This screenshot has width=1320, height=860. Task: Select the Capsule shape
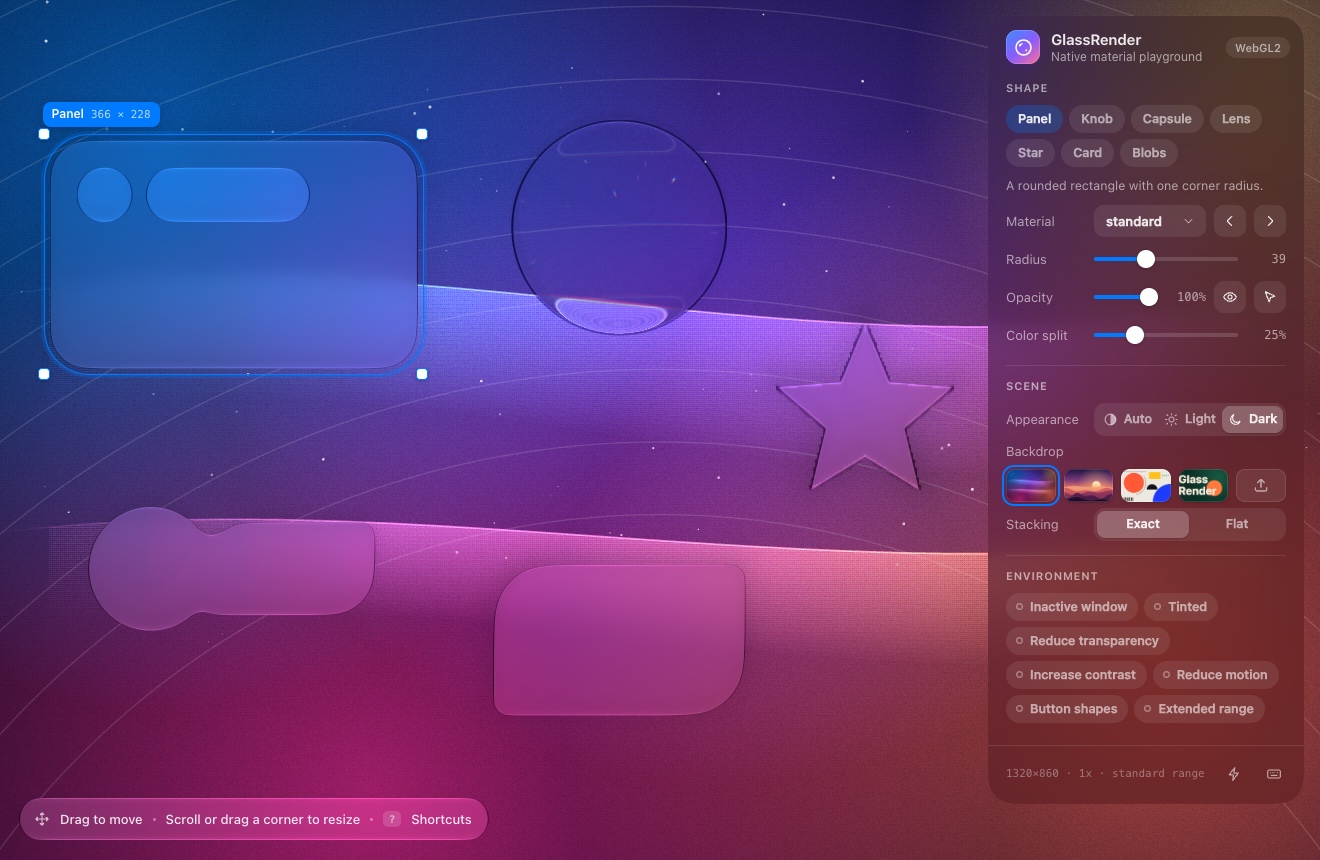tap(1167, 119)
